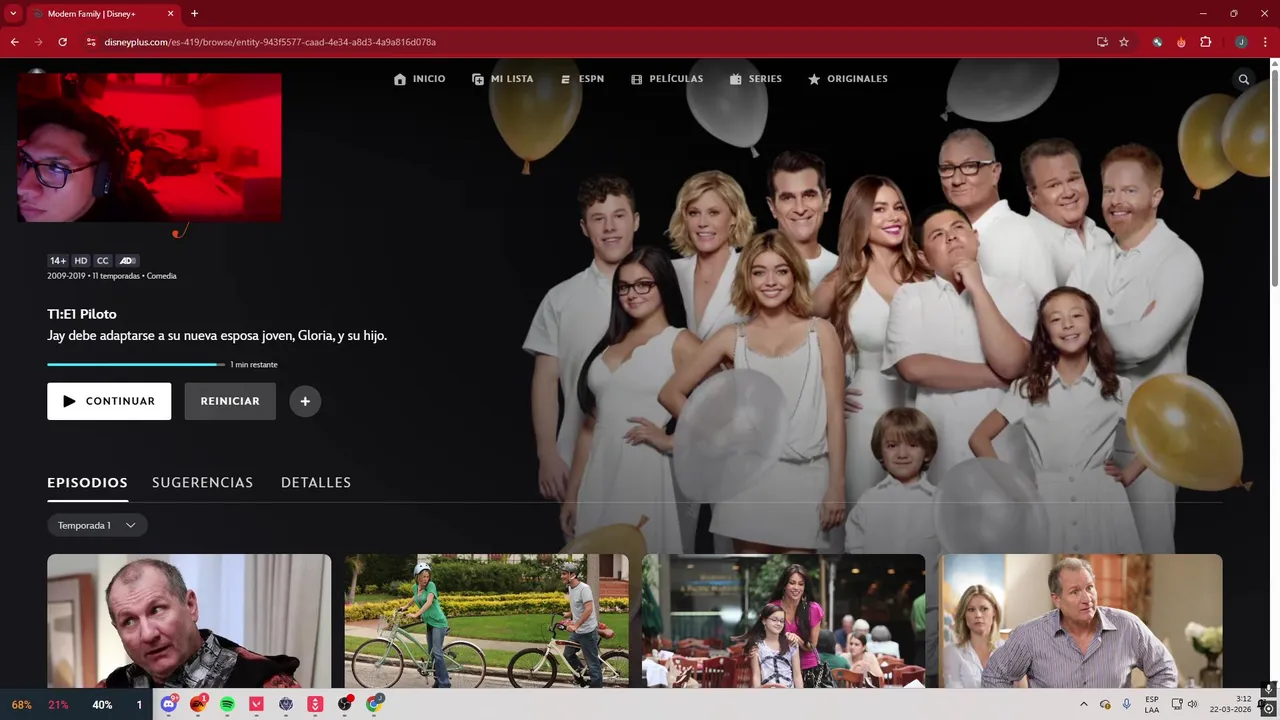The width and height of the screenshot is (1280, 720).
Task: Open the tab search dropdown arrow
Action: click(13, 14)
